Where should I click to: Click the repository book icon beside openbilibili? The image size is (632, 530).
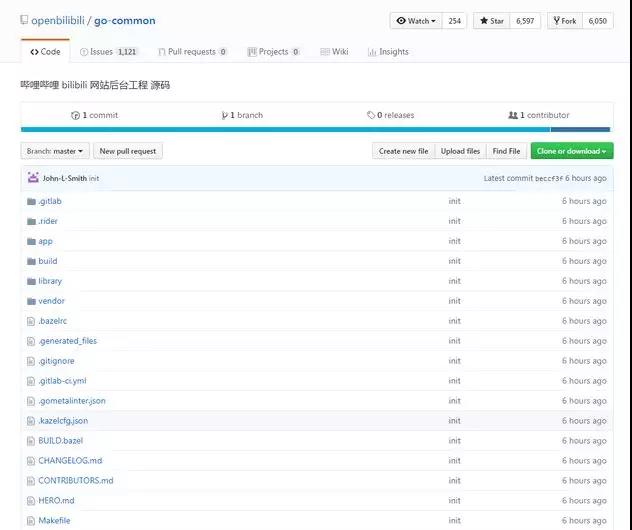point(24,20)
